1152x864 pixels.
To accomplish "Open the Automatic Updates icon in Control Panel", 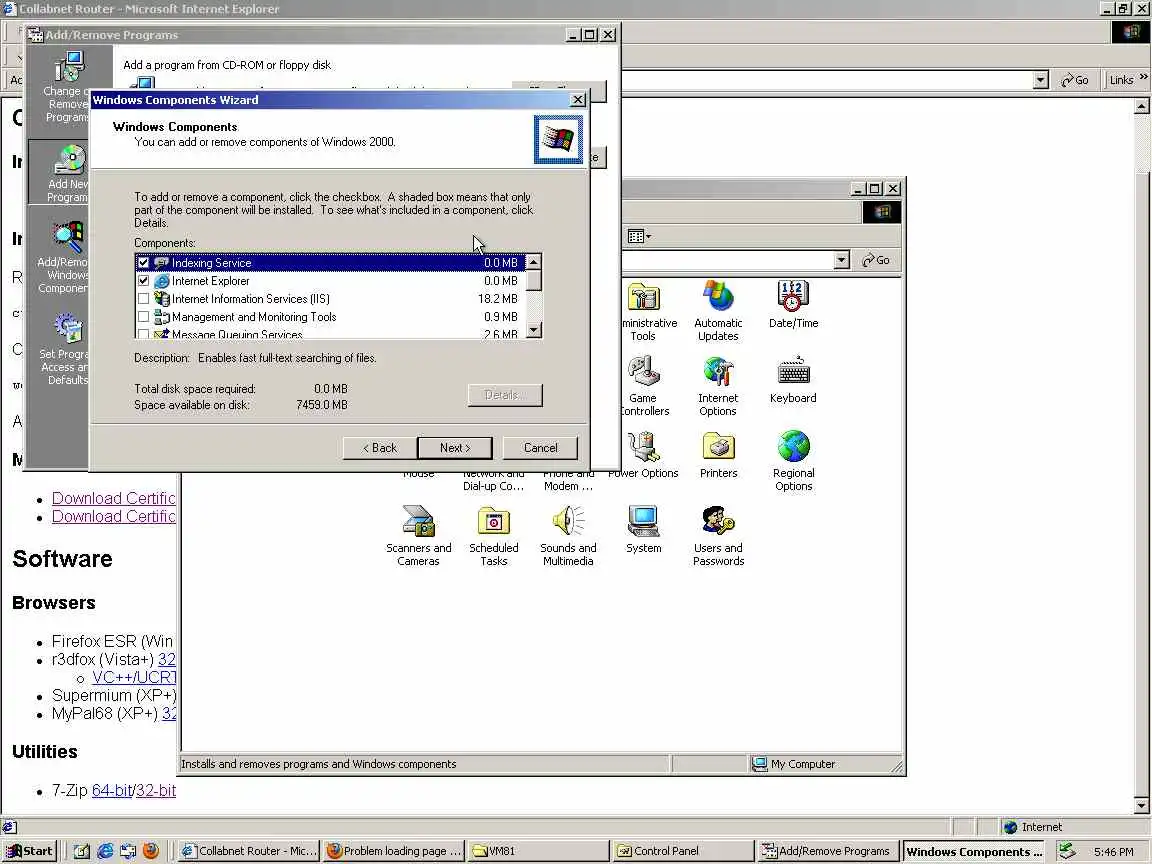I will [718, 310].
